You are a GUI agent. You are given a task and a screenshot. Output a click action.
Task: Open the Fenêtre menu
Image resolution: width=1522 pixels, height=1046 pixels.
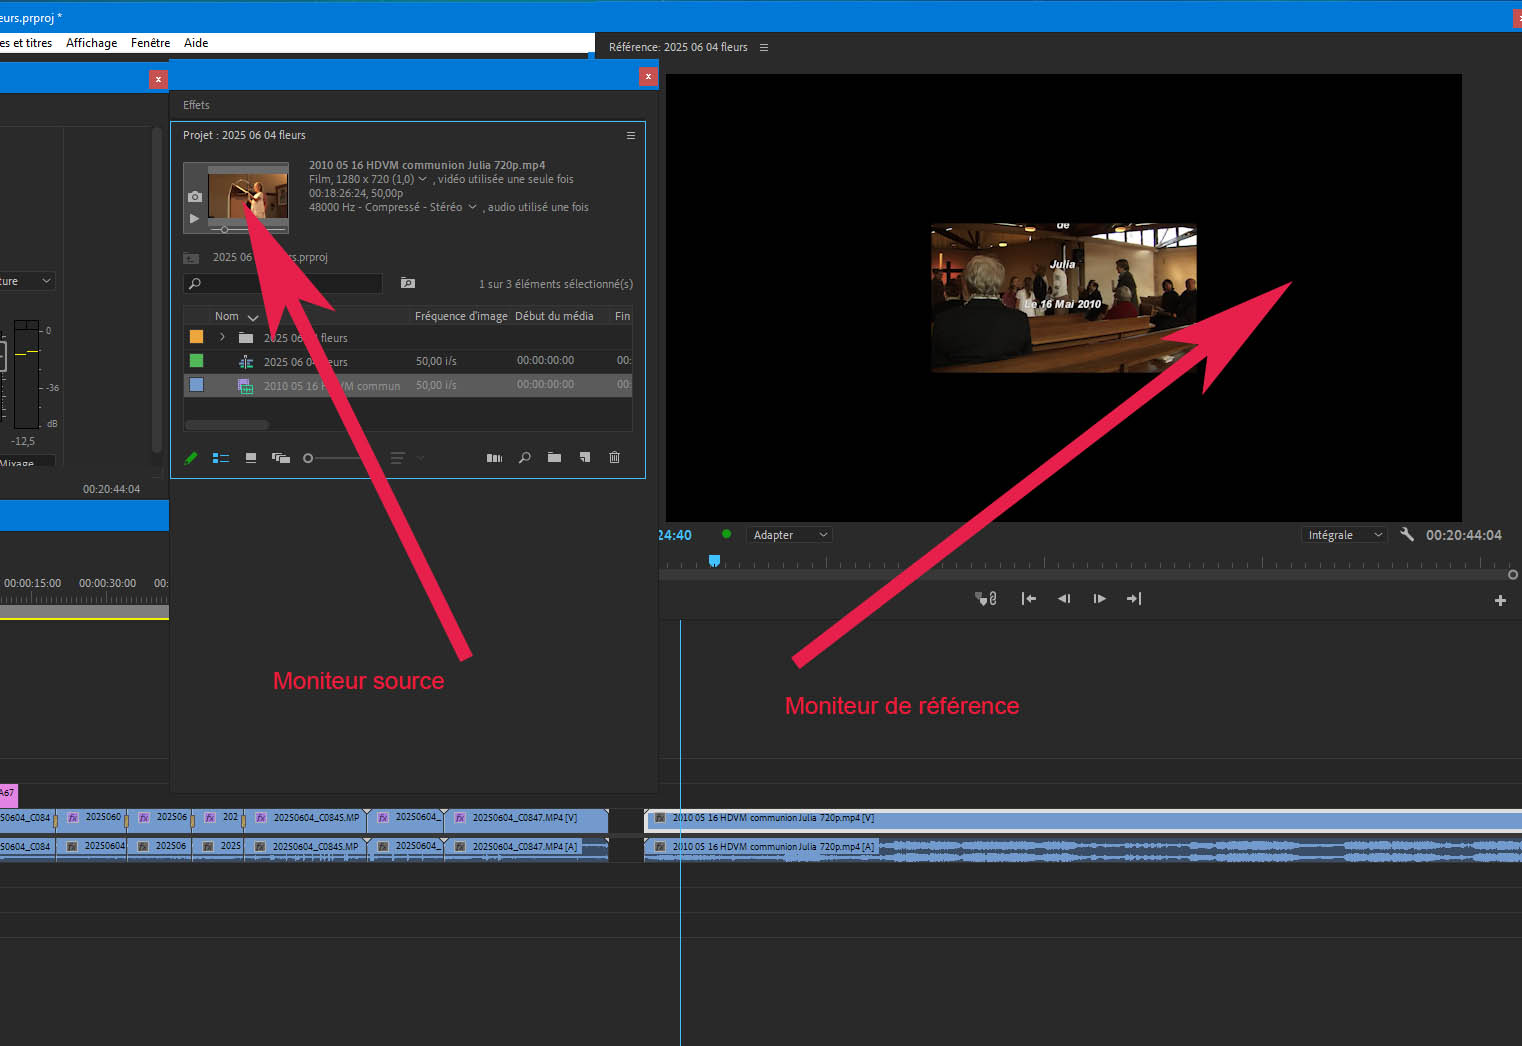(151, 43)
